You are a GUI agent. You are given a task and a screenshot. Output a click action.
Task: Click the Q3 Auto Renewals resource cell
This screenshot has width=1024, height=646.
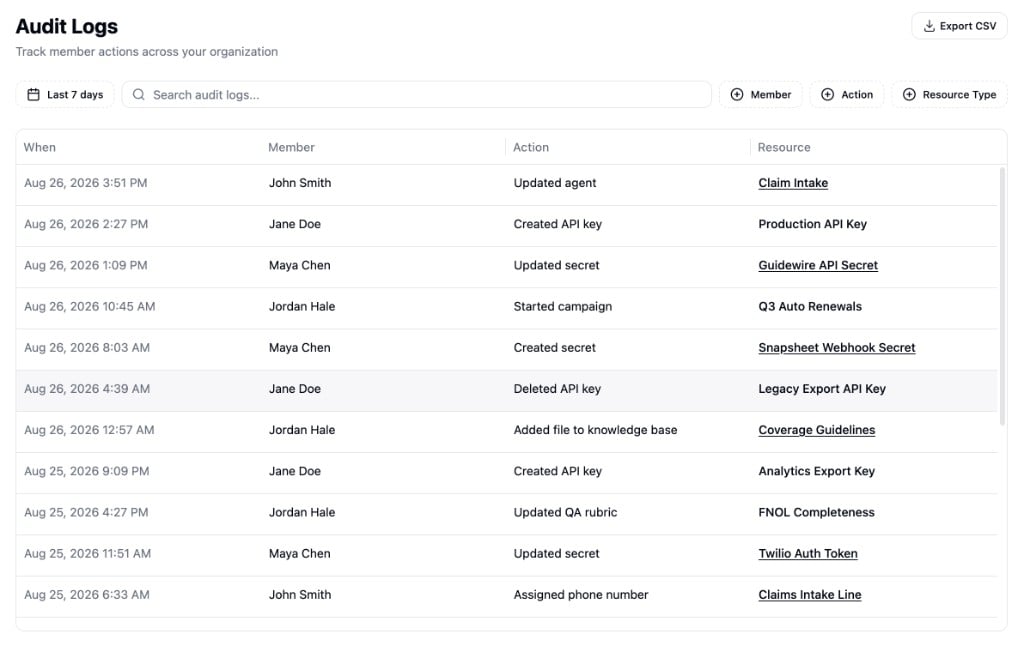pyautogui.click(x=810, y=307)
